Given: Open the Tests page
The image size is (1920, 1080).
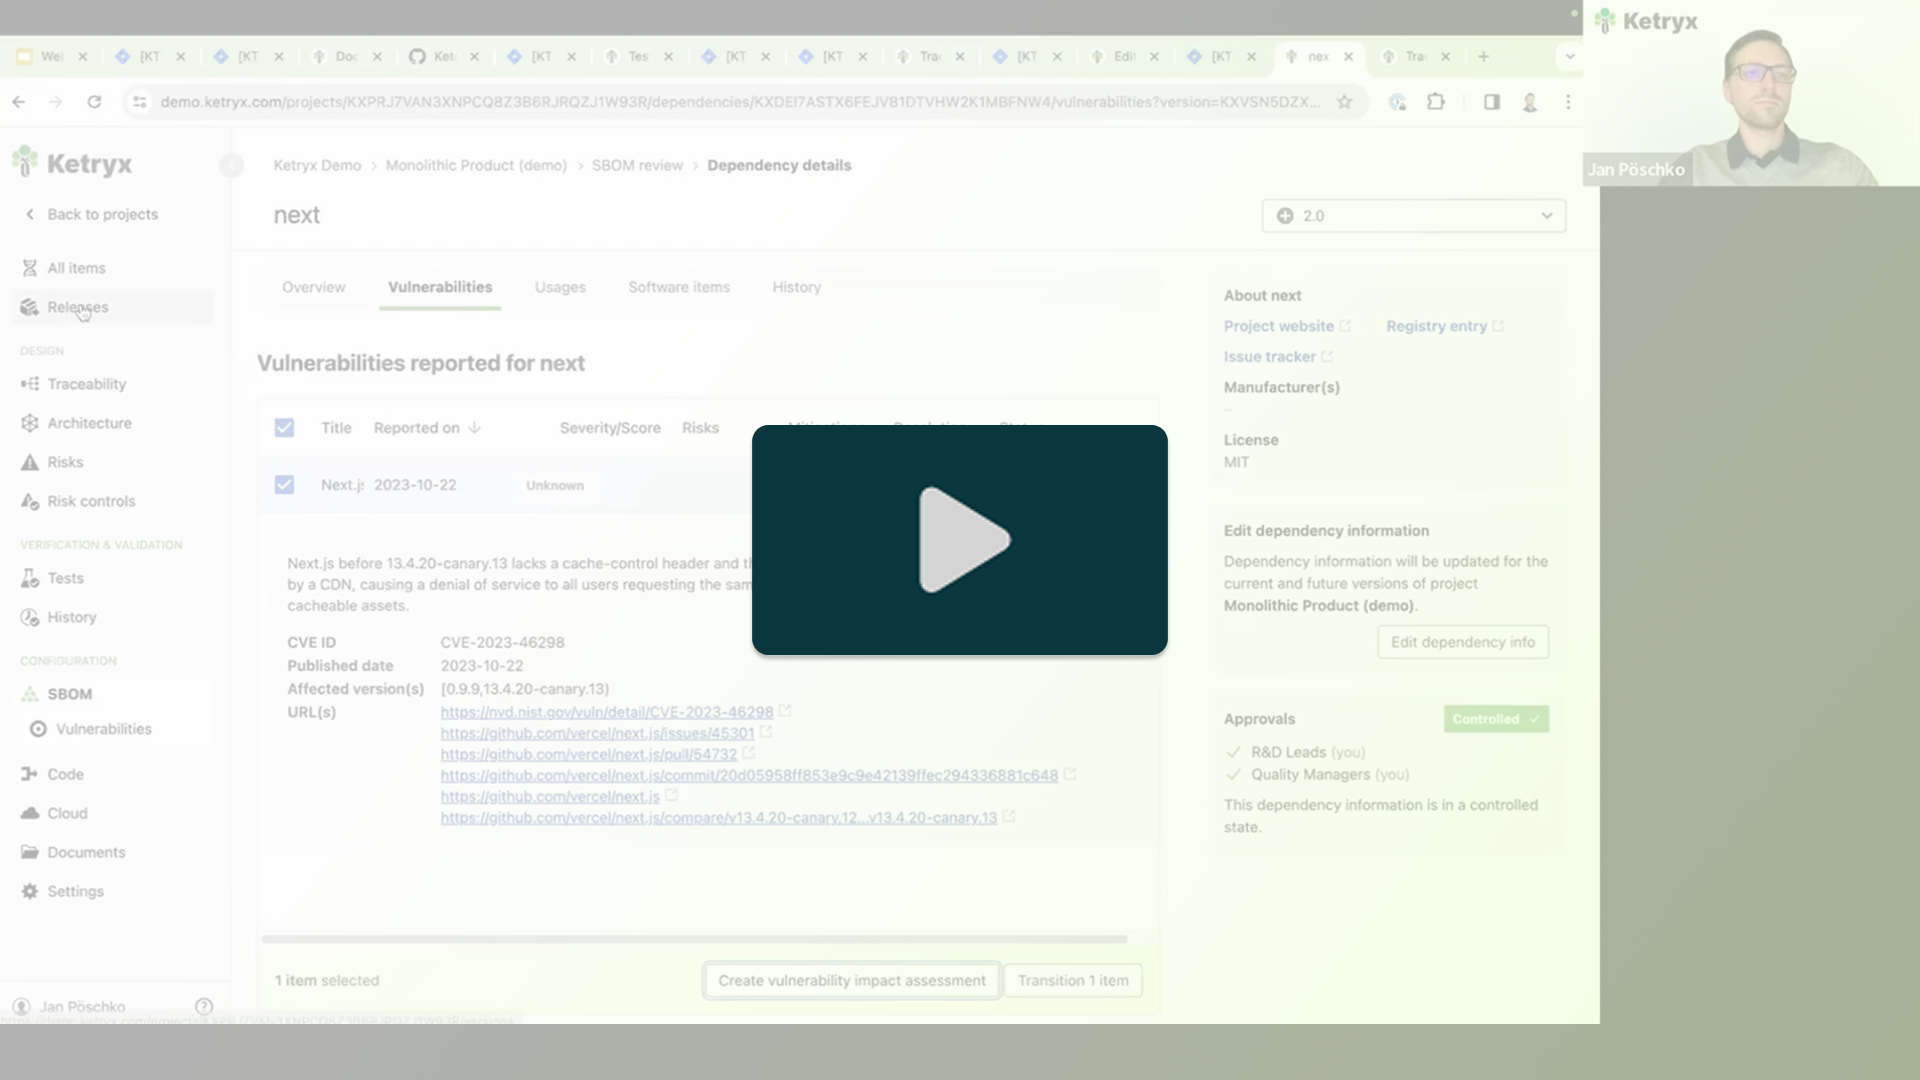Looking at the screenshot, I should (x=65, y=578).
